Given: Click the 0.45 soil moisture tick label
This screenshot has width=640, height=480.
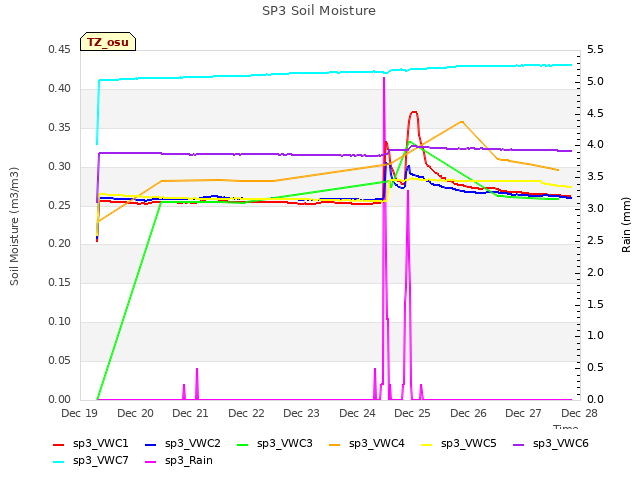Looking at the screenshot, I should [59, 50].
